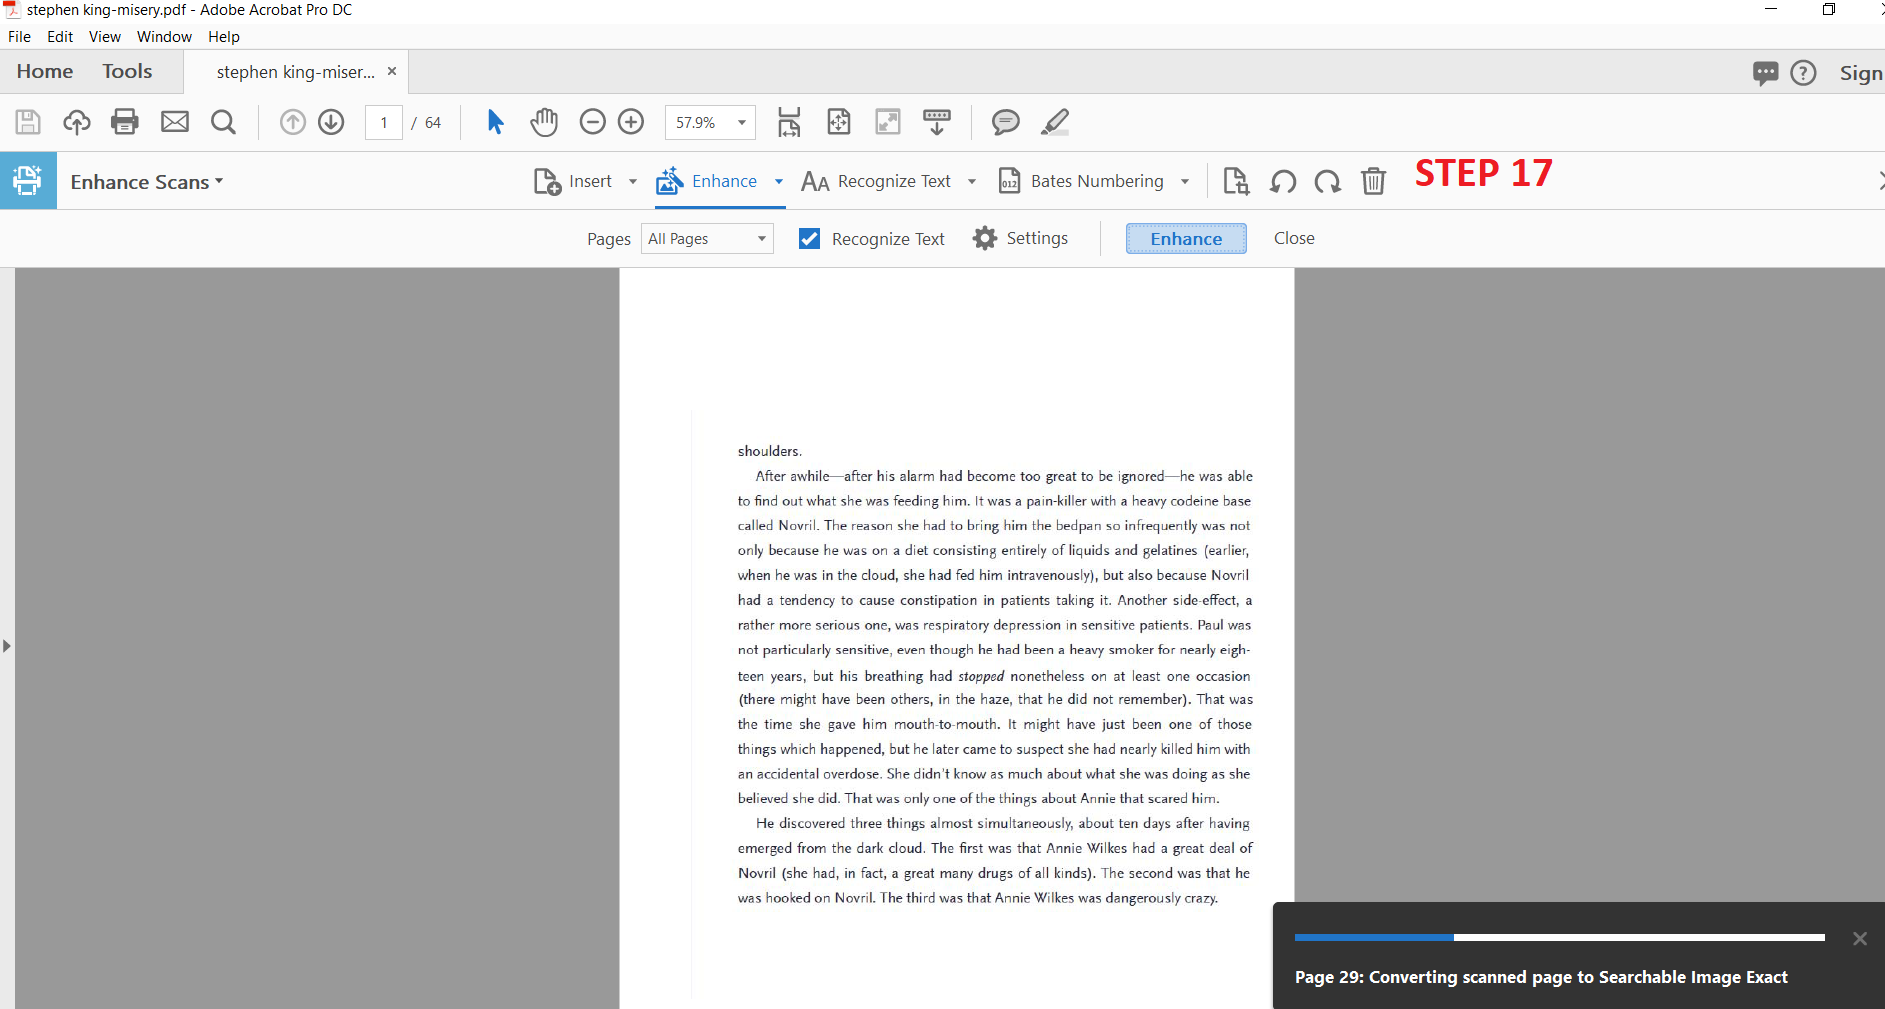
Task: Go to next page arrow
Action: 331,122
